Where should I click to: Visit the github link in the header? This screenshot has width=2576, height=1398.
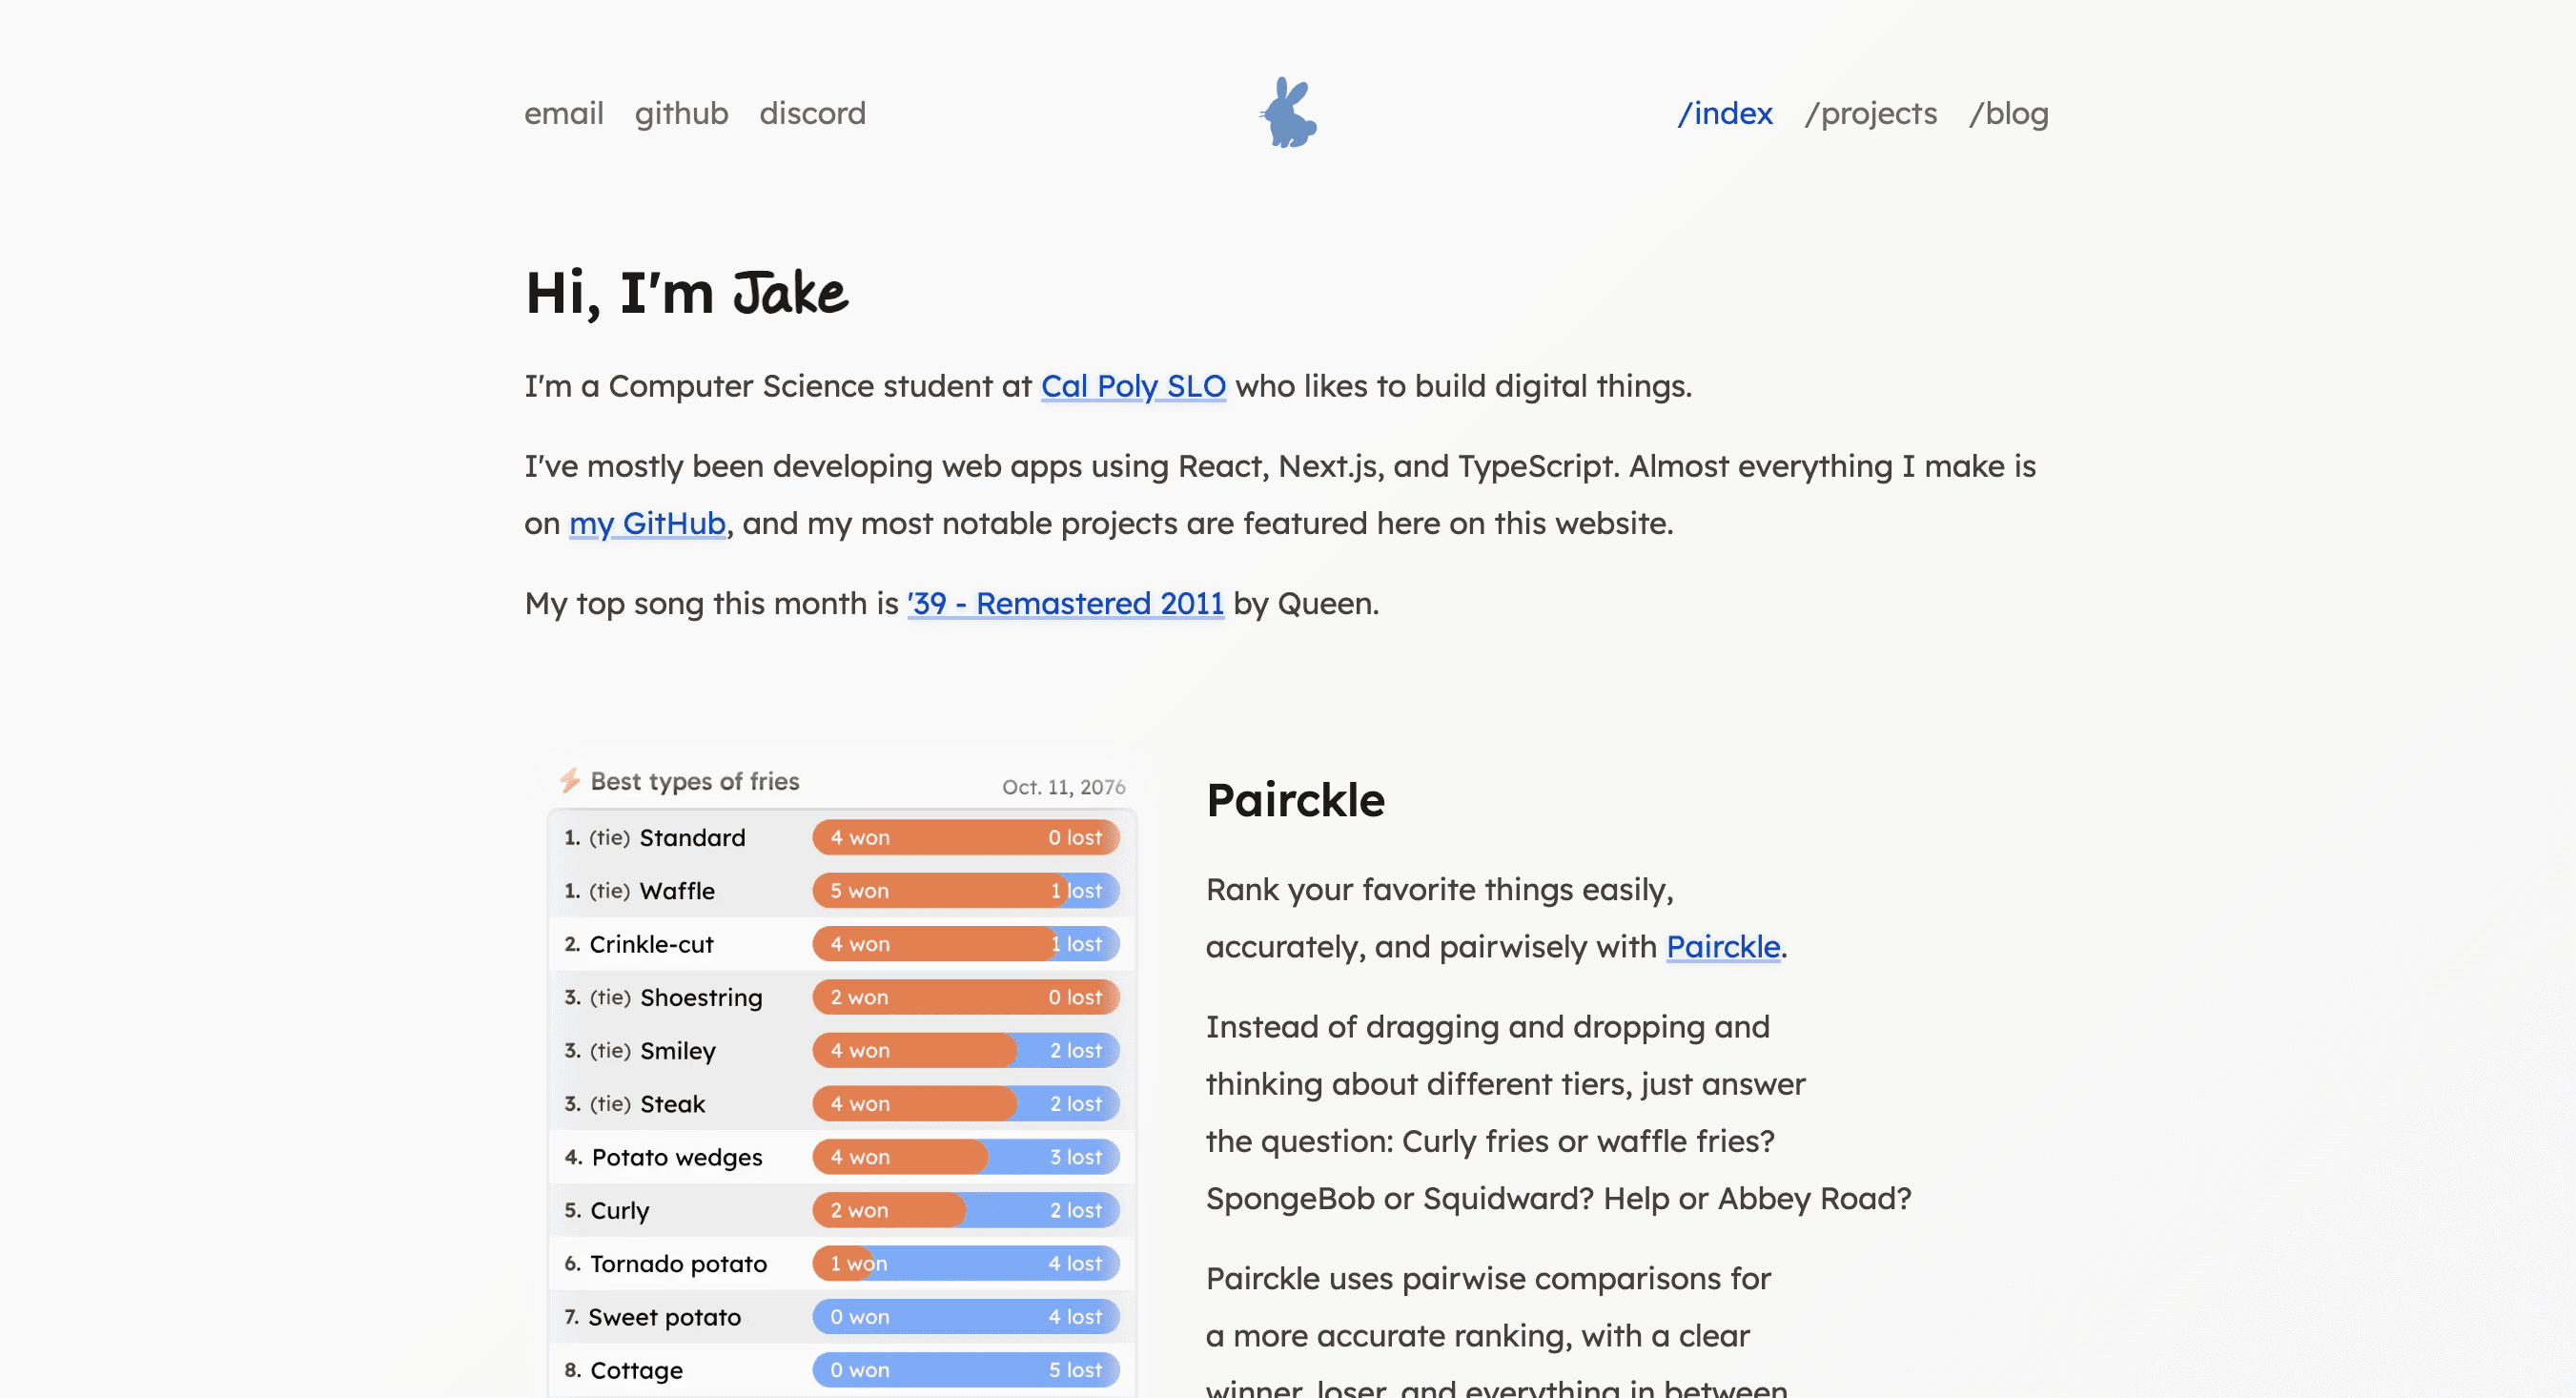pyautogui.click(x=682, y=113)
